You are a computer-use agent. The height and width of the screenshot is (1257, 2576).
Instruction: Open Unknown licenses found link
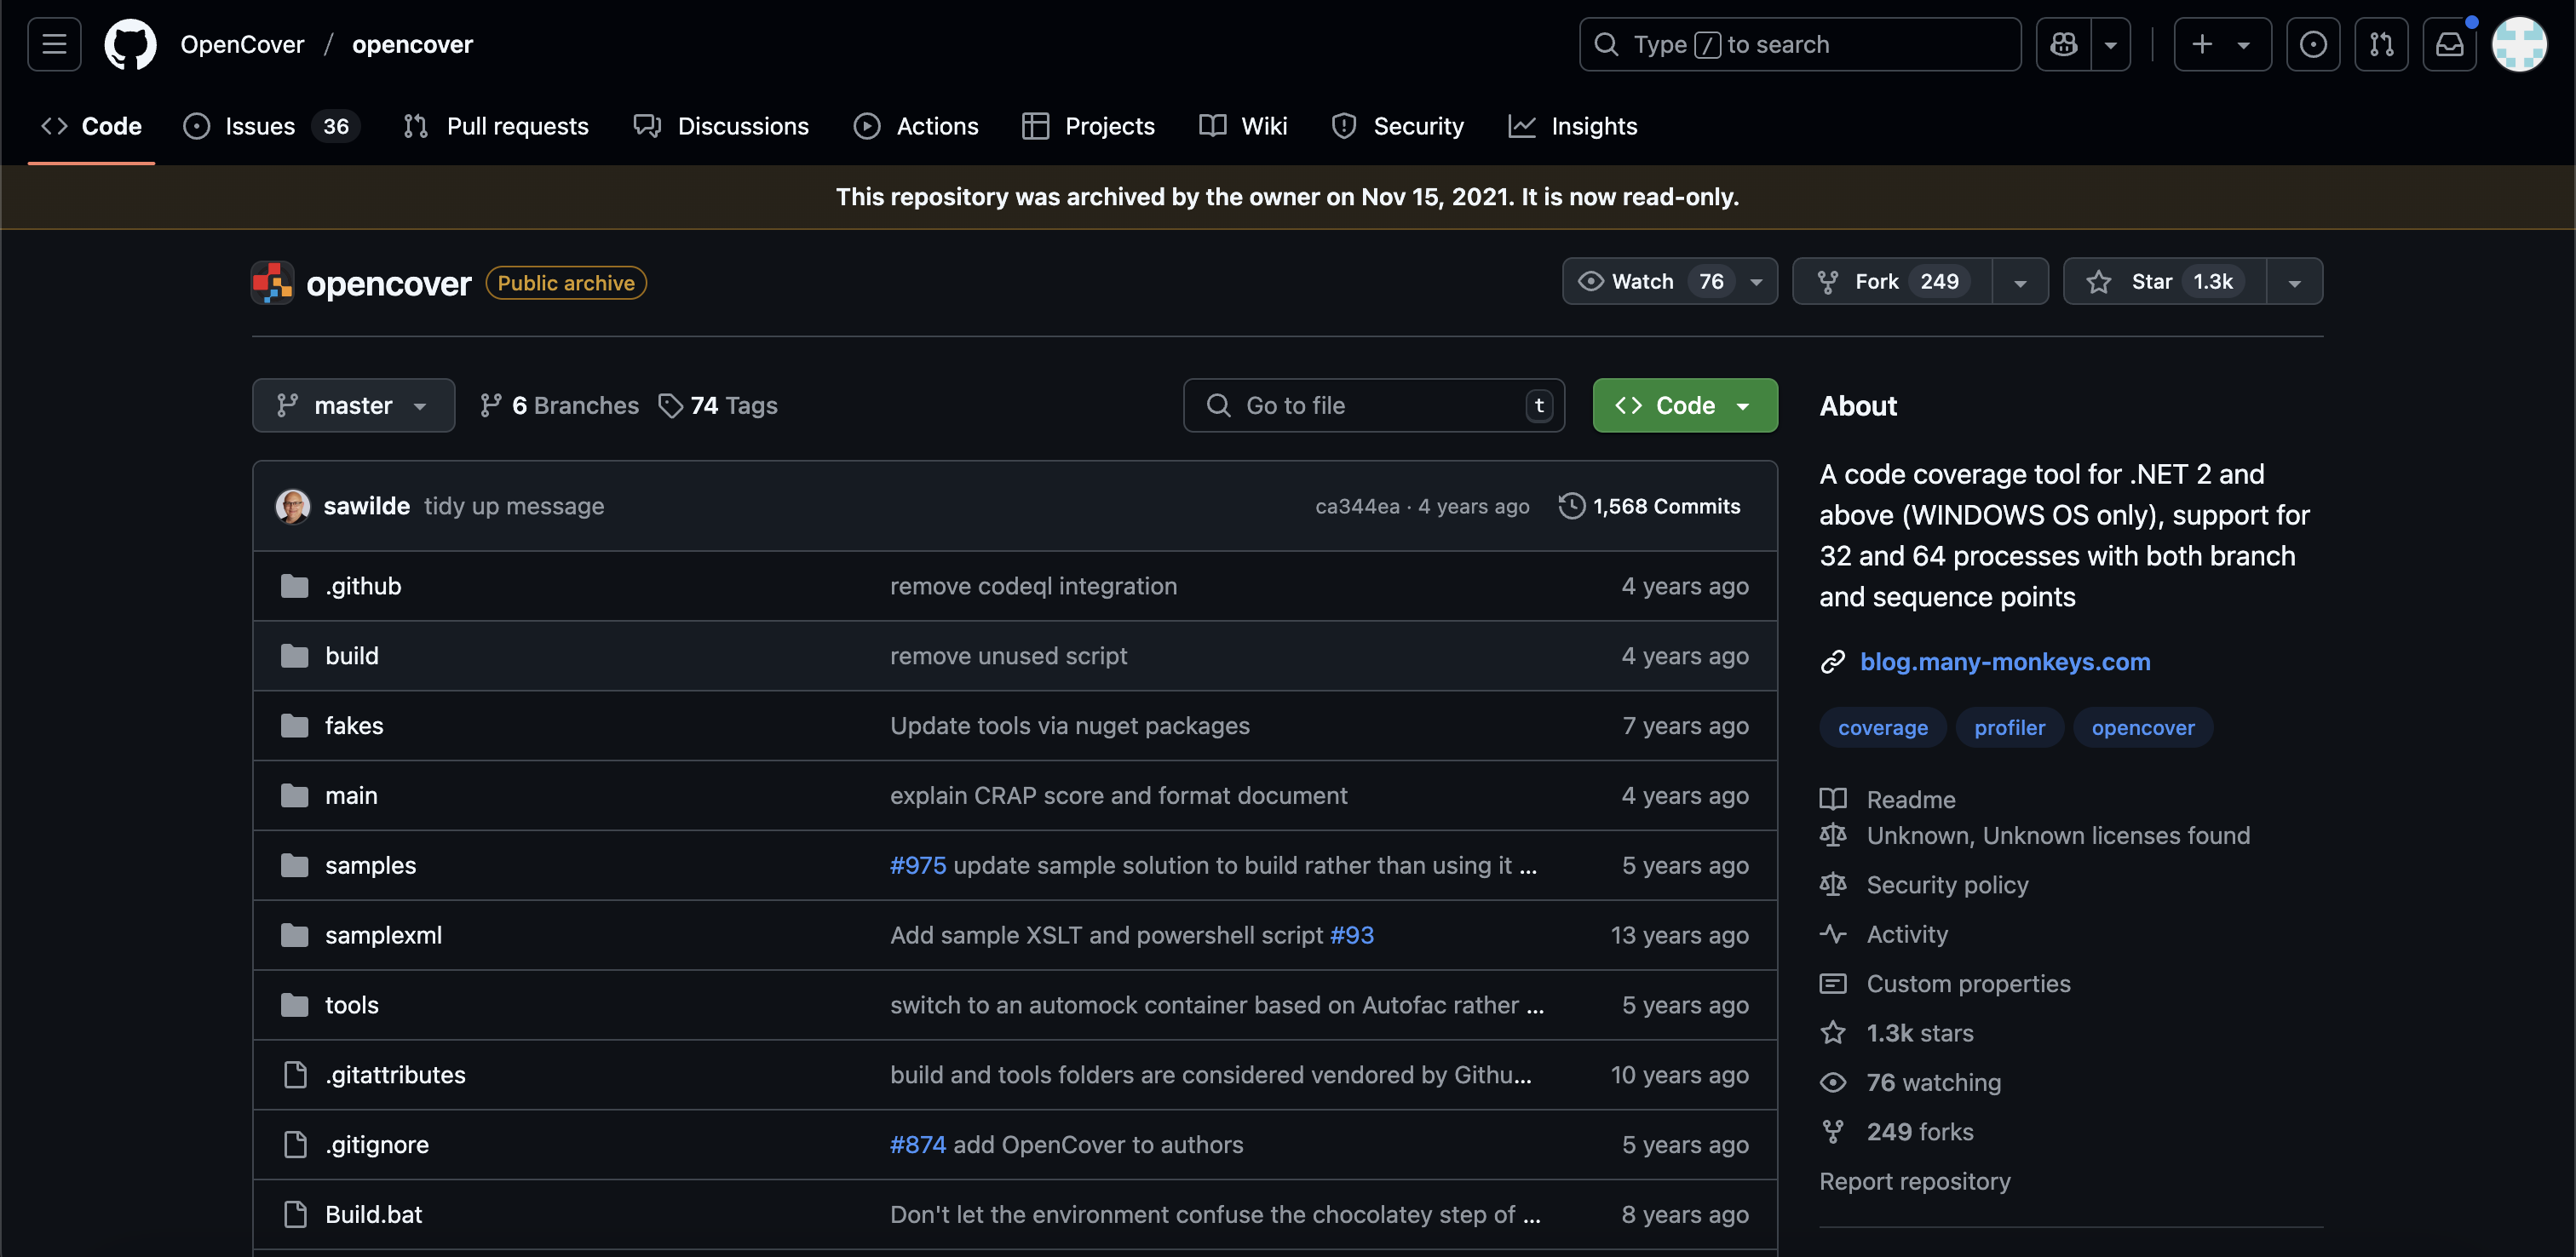point(2058,836)
